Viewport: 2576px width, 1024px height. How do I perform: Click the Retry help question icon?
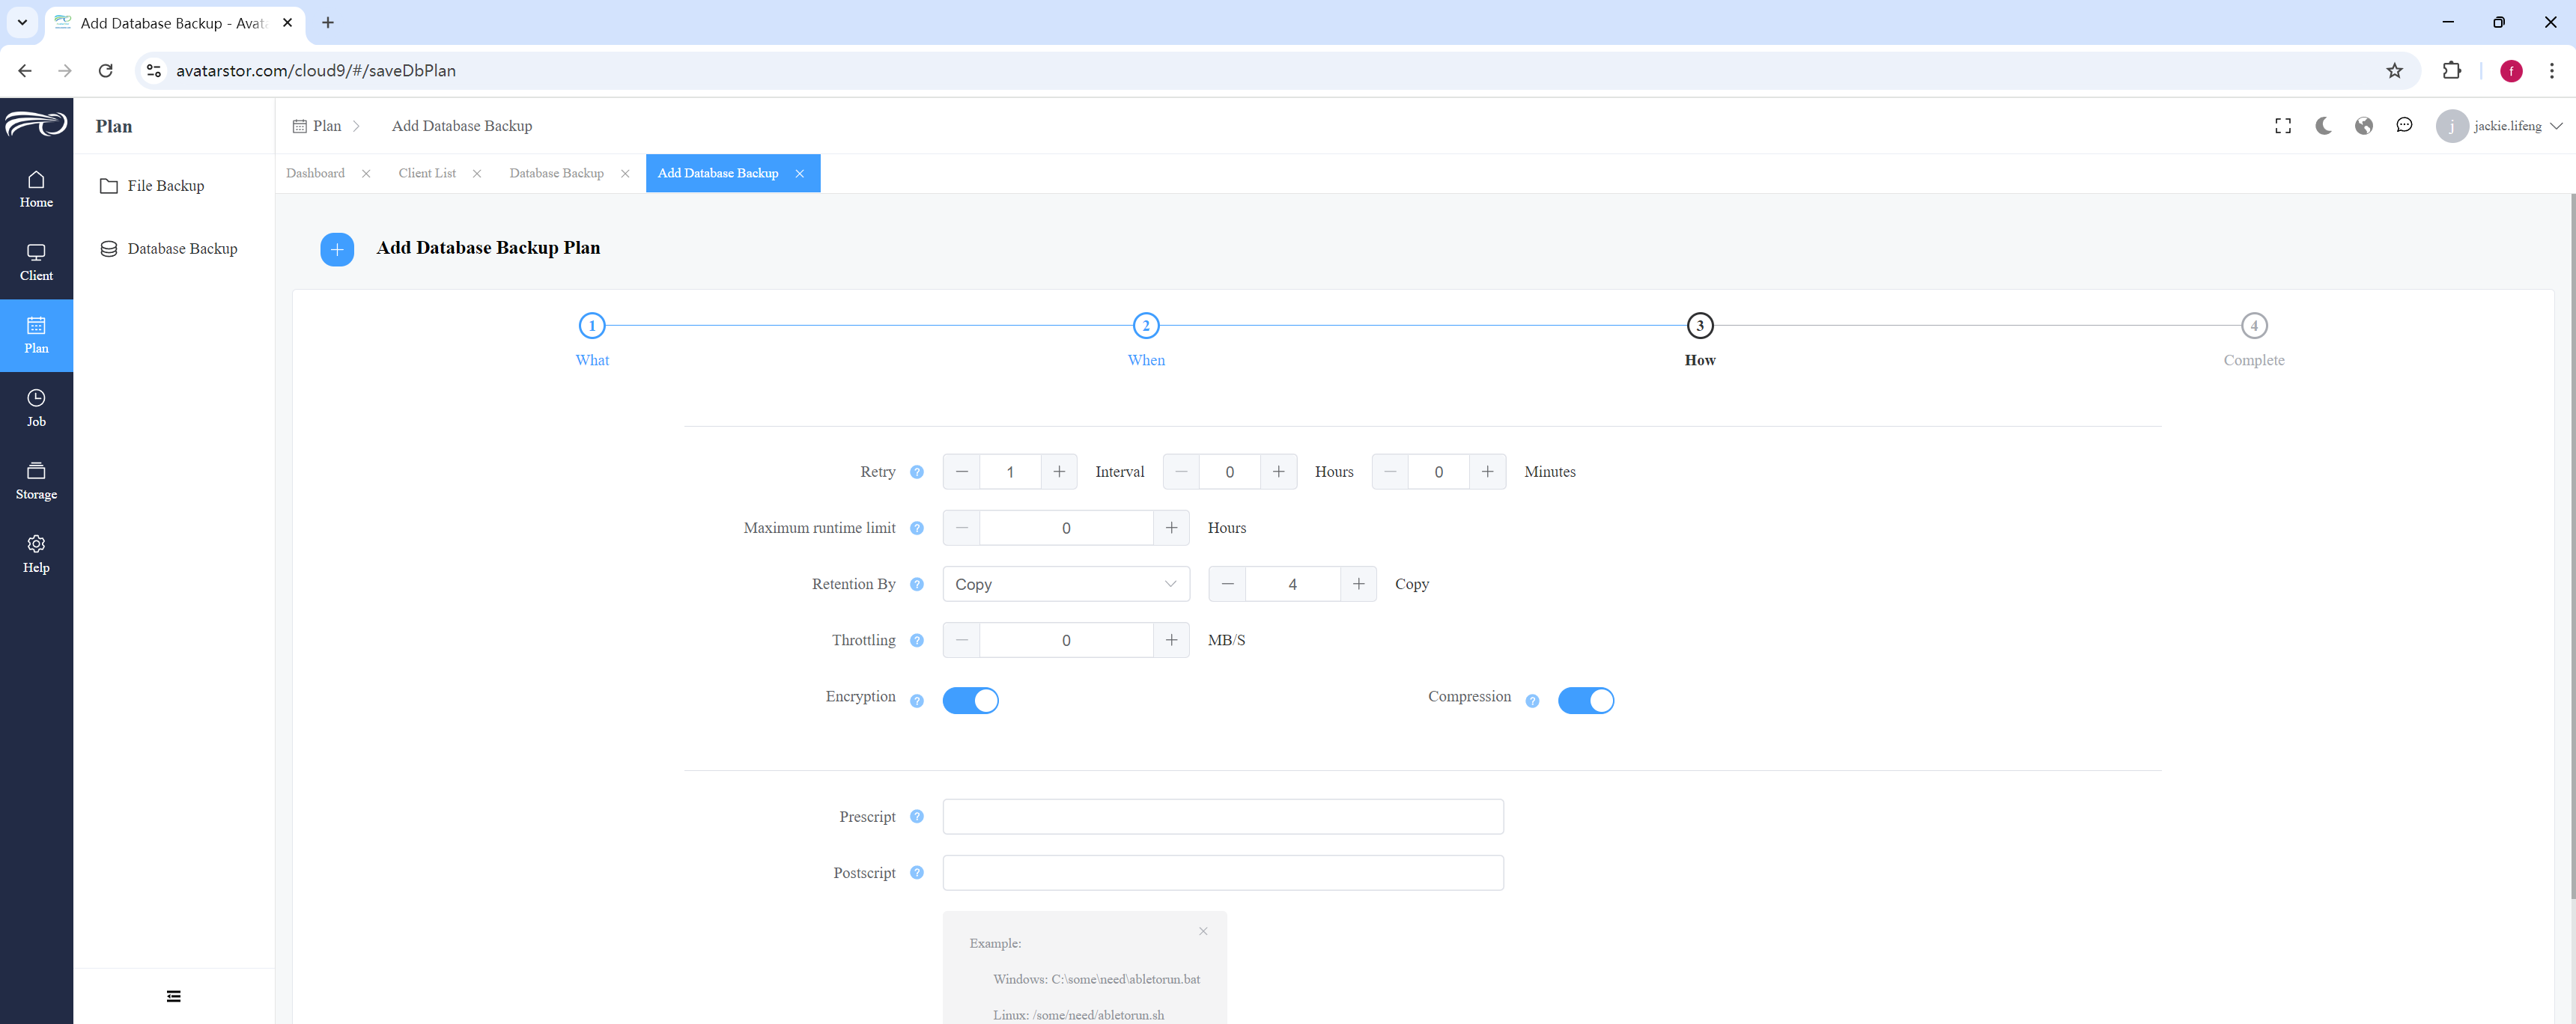[916, 472]
